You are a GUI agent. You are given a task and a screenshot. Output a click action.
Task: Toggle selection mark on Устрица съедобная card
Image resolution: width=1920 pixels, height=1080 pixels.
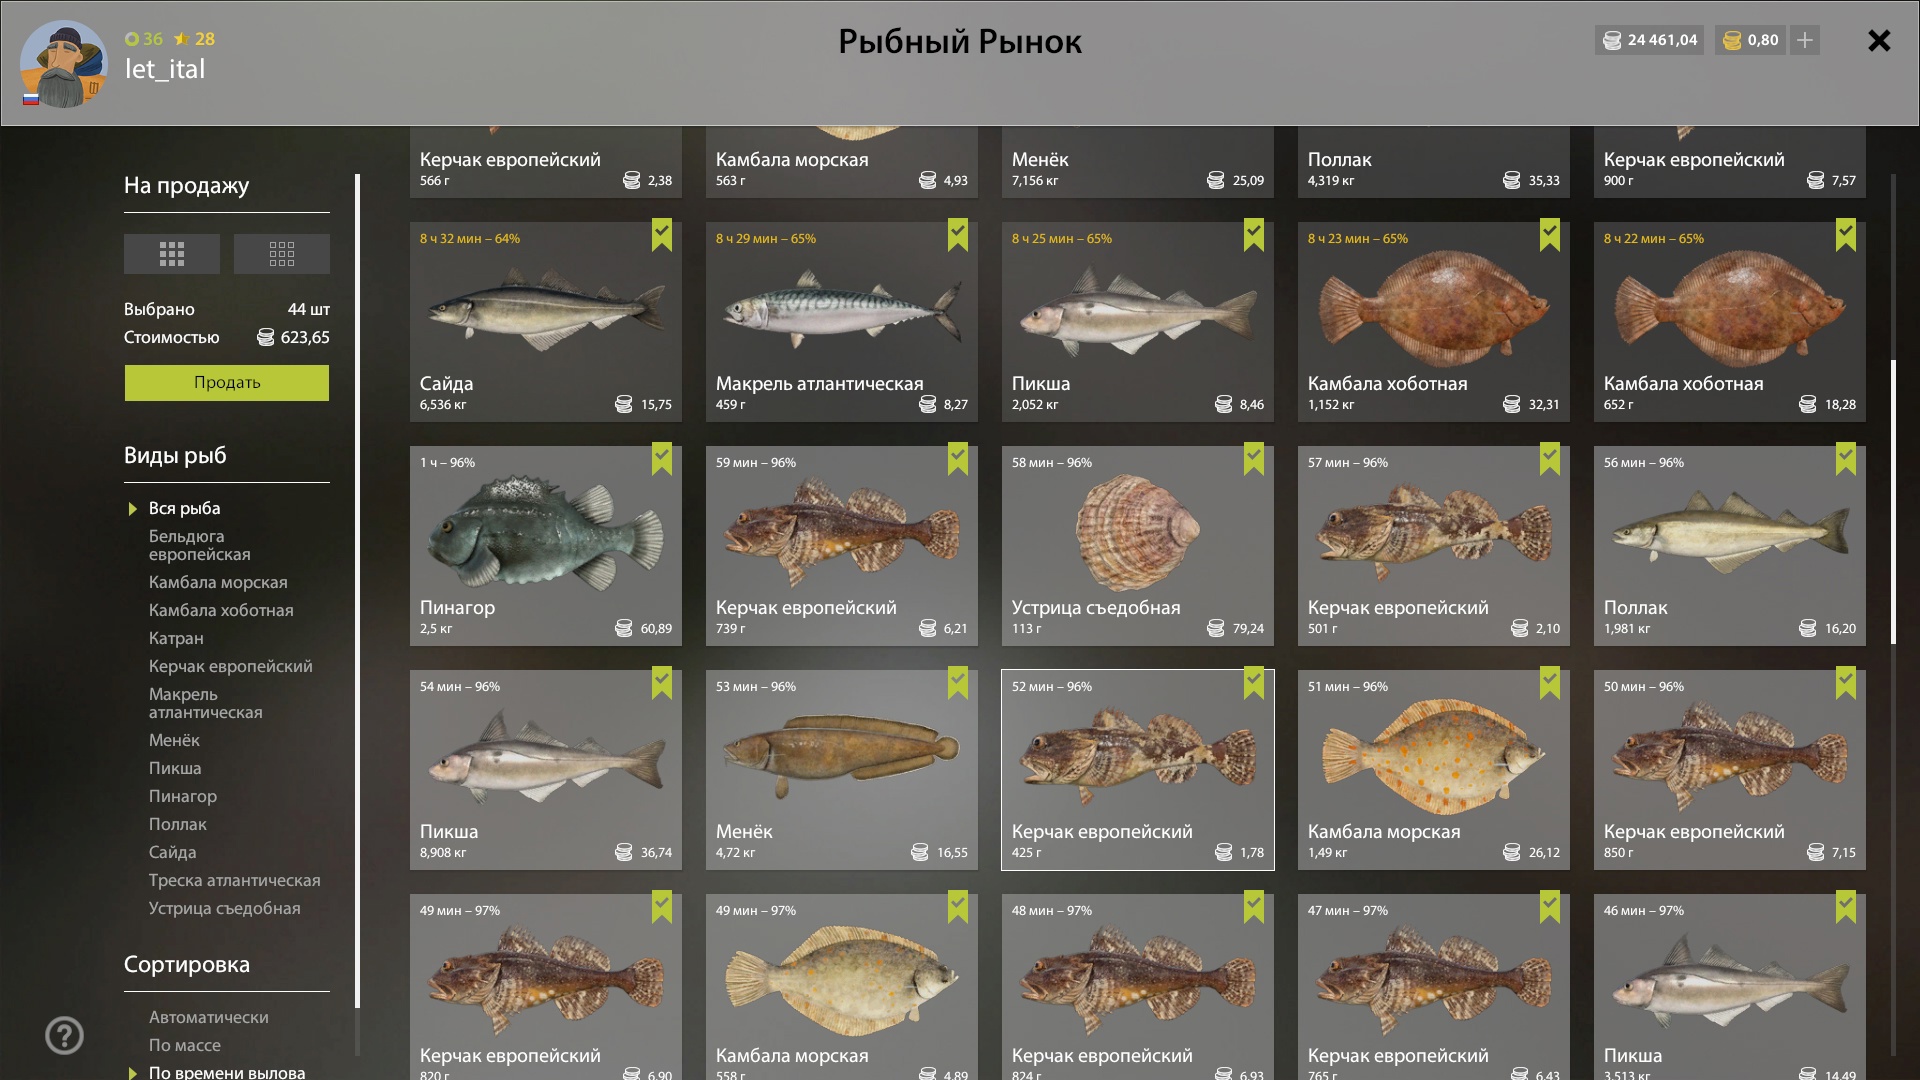coord(1254,459)
